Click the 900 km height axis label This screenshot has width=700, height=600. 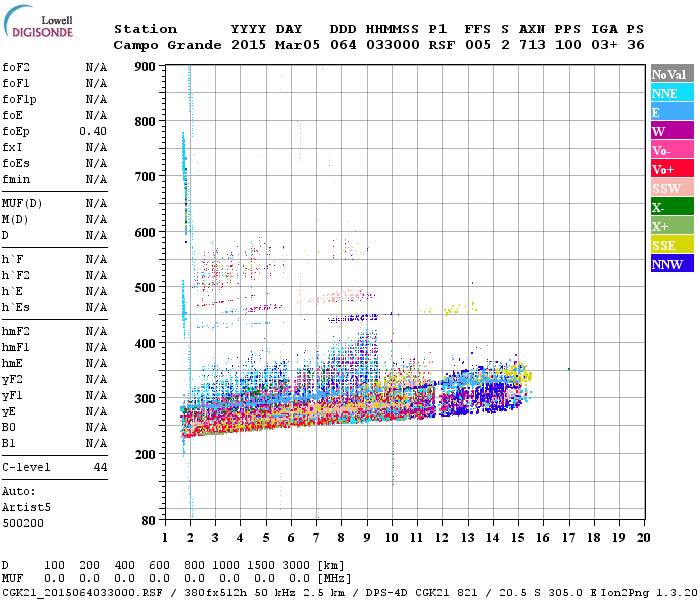tap(145, 67)
